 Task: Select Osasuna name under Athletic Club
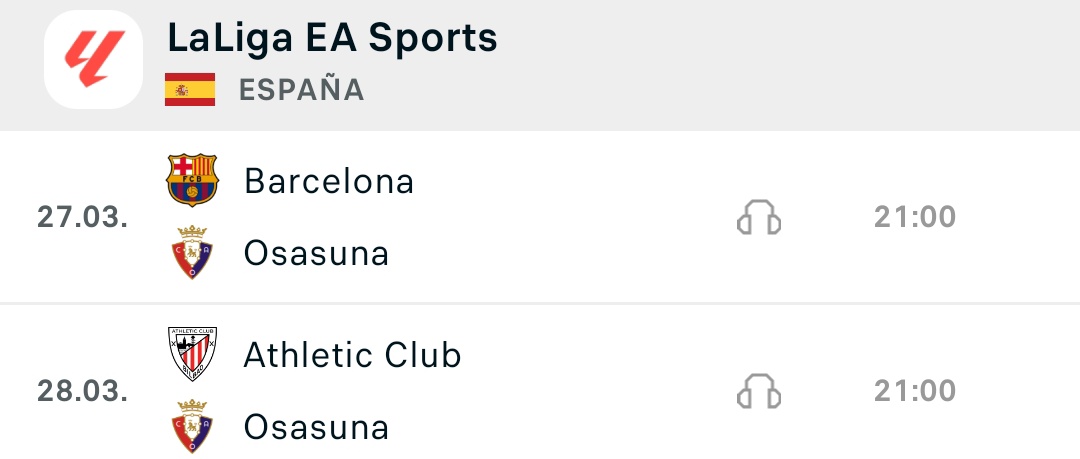pyautogui.click(x=317, y=427)
